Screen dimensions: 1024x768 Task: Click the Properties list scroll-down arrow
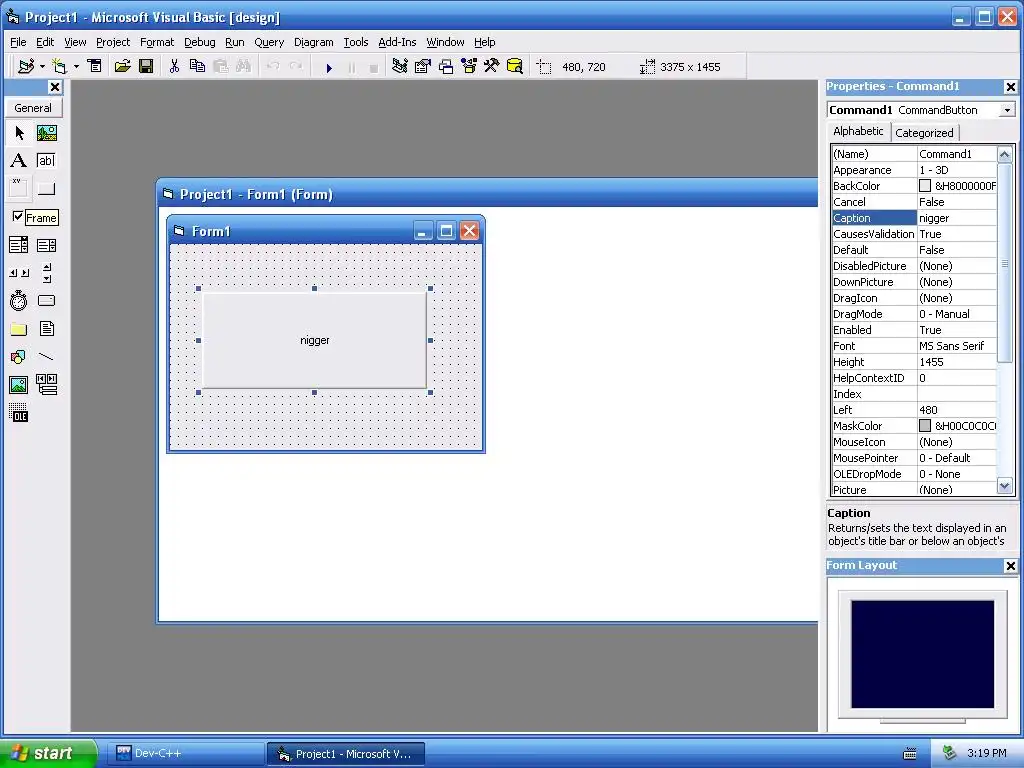point(1004,486)
